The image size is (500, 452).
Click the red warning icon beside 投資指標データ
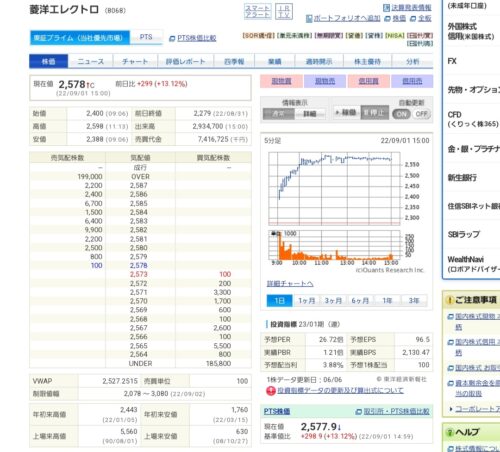(271, 391)
